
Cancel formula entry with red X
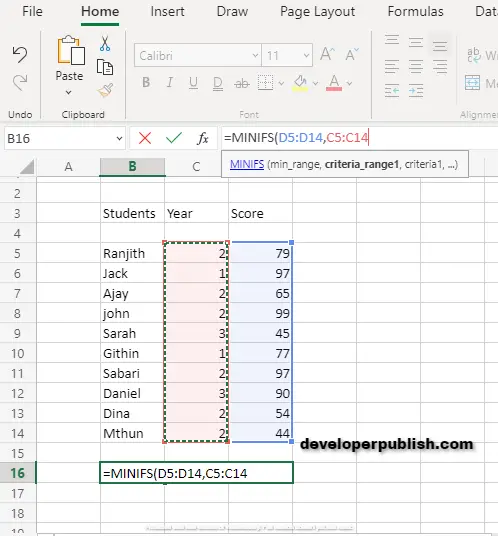[x=145, y=138]
